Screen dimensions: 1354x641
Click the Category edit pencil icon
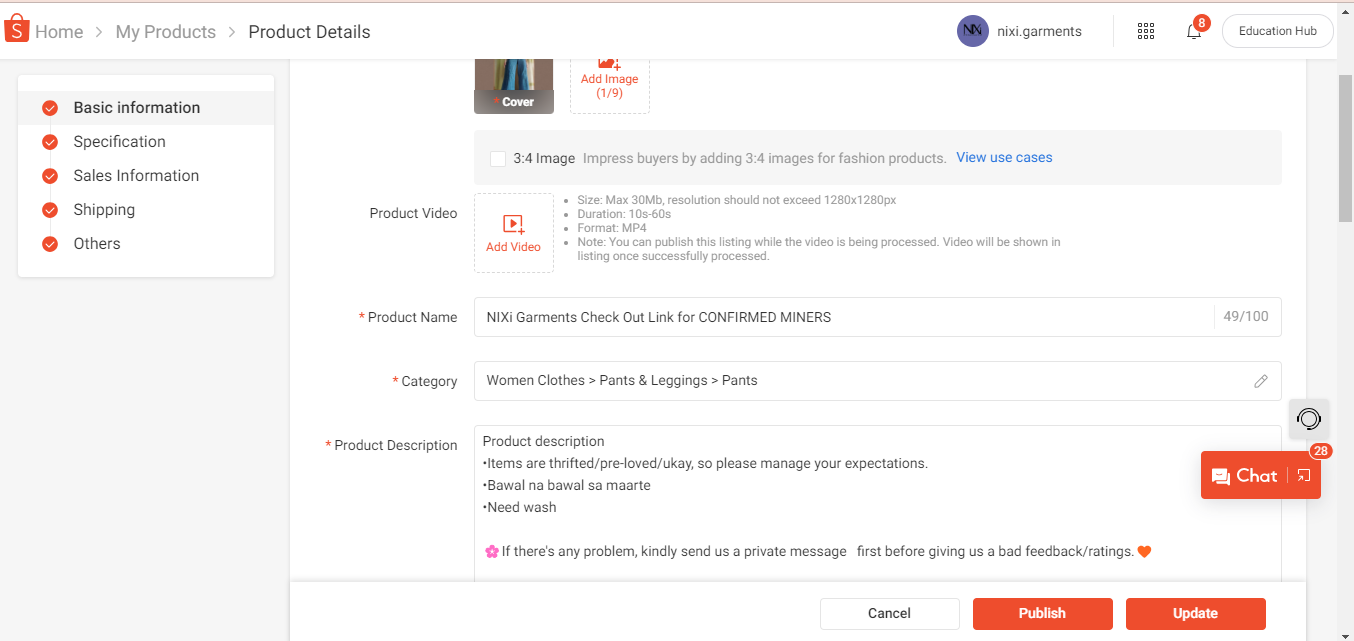[1261, 381]
